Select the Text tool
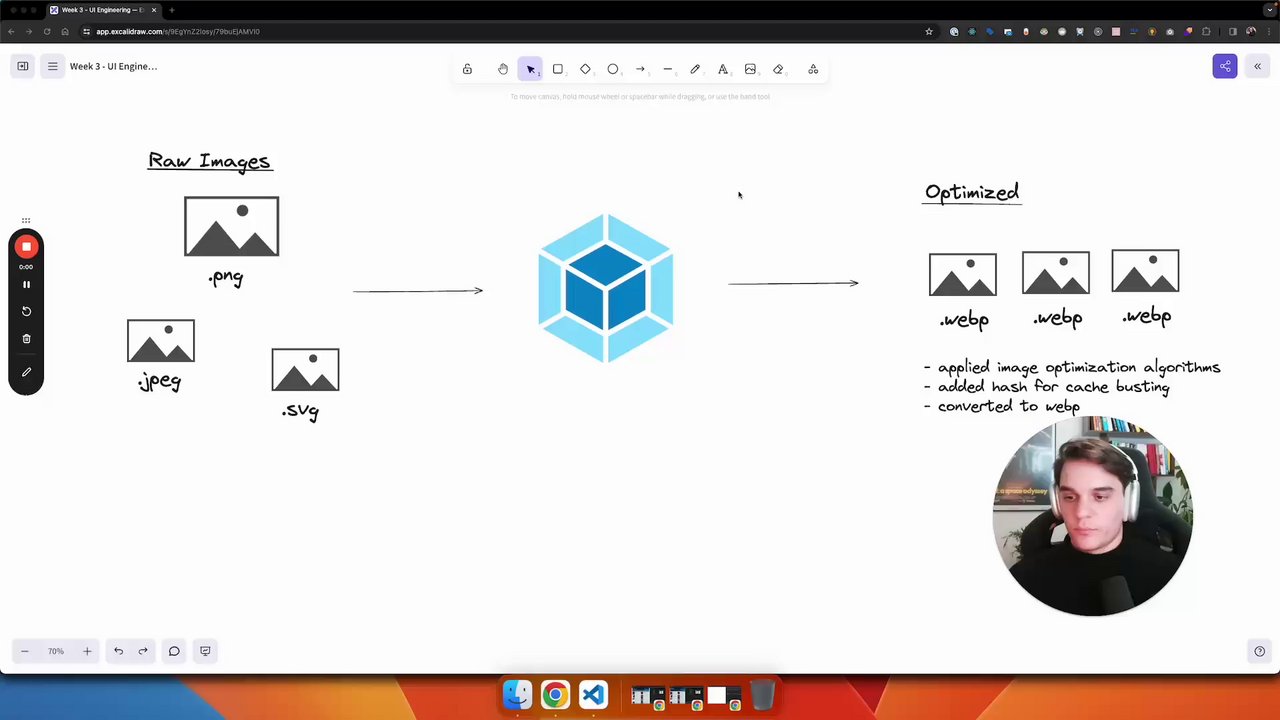Viewport: 1280px width, 720px height. (723, 69)
